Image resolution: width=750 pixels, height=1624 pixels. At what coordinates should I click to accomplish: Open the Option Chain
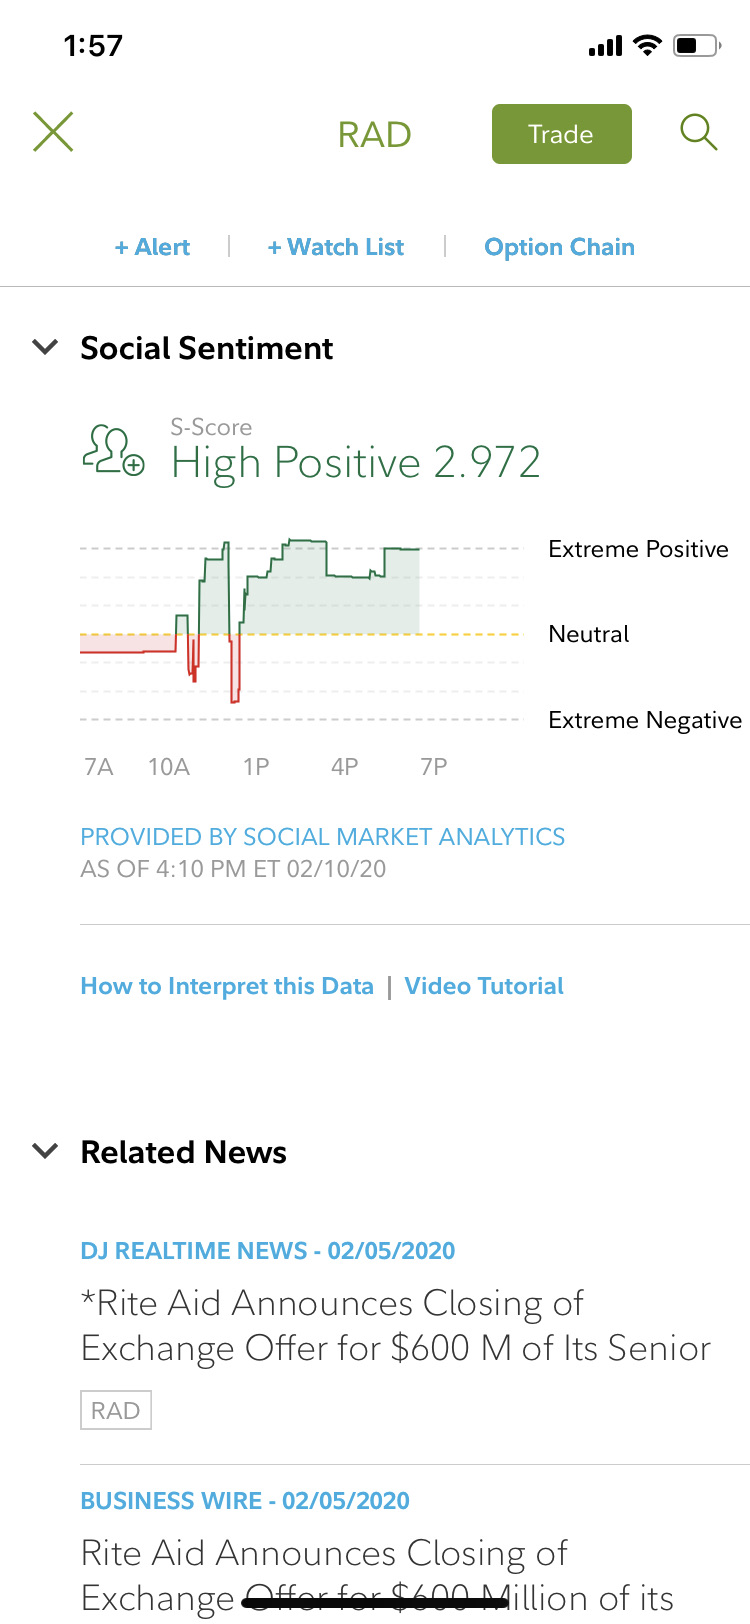559,247
